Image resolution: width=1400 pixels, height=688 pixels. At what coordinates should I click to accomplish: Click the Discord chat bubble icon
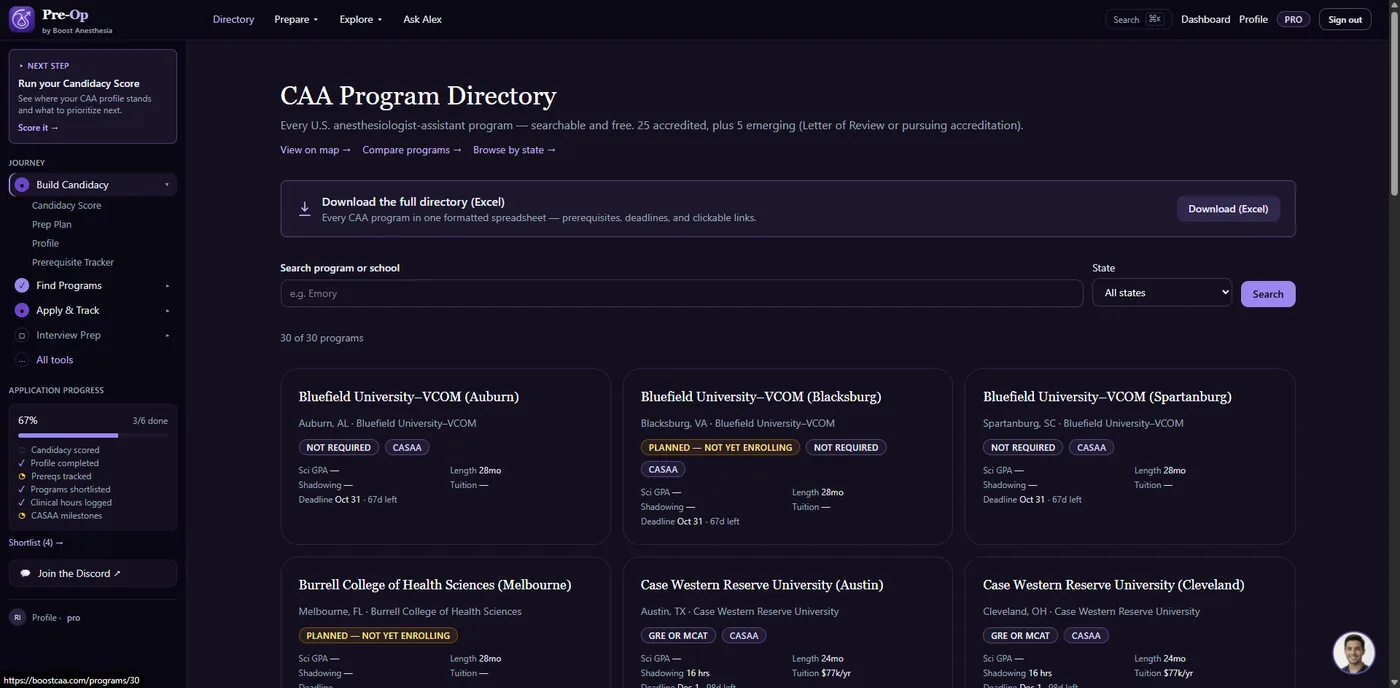click(x=25, y=573)
